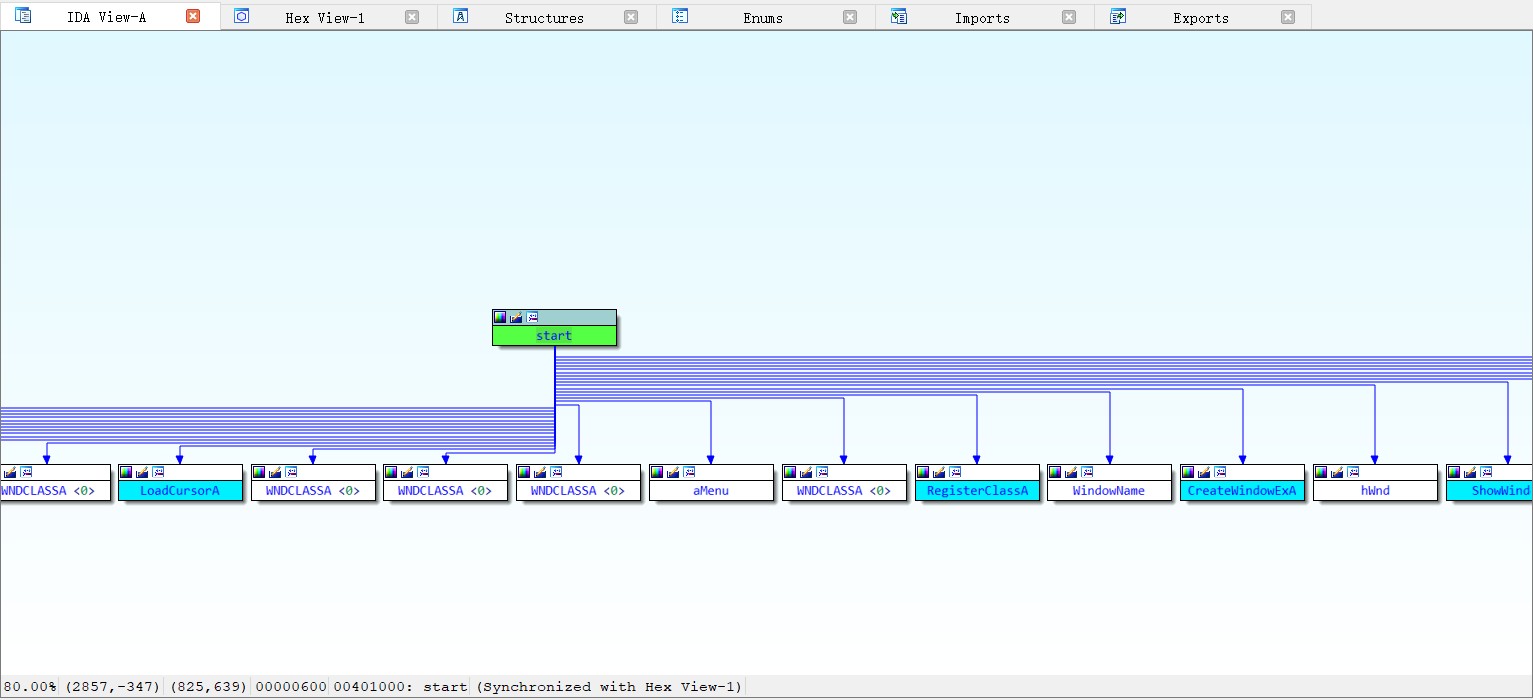Screen dimensions: 1533x700
Task: Switch to the IDA View-A tab
Action: (x=106, y=17)
